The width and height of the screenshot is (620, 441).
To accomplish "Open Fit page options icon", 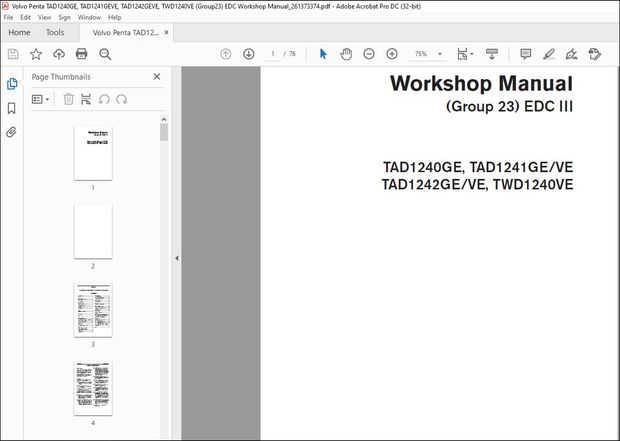I will [465, 54].
